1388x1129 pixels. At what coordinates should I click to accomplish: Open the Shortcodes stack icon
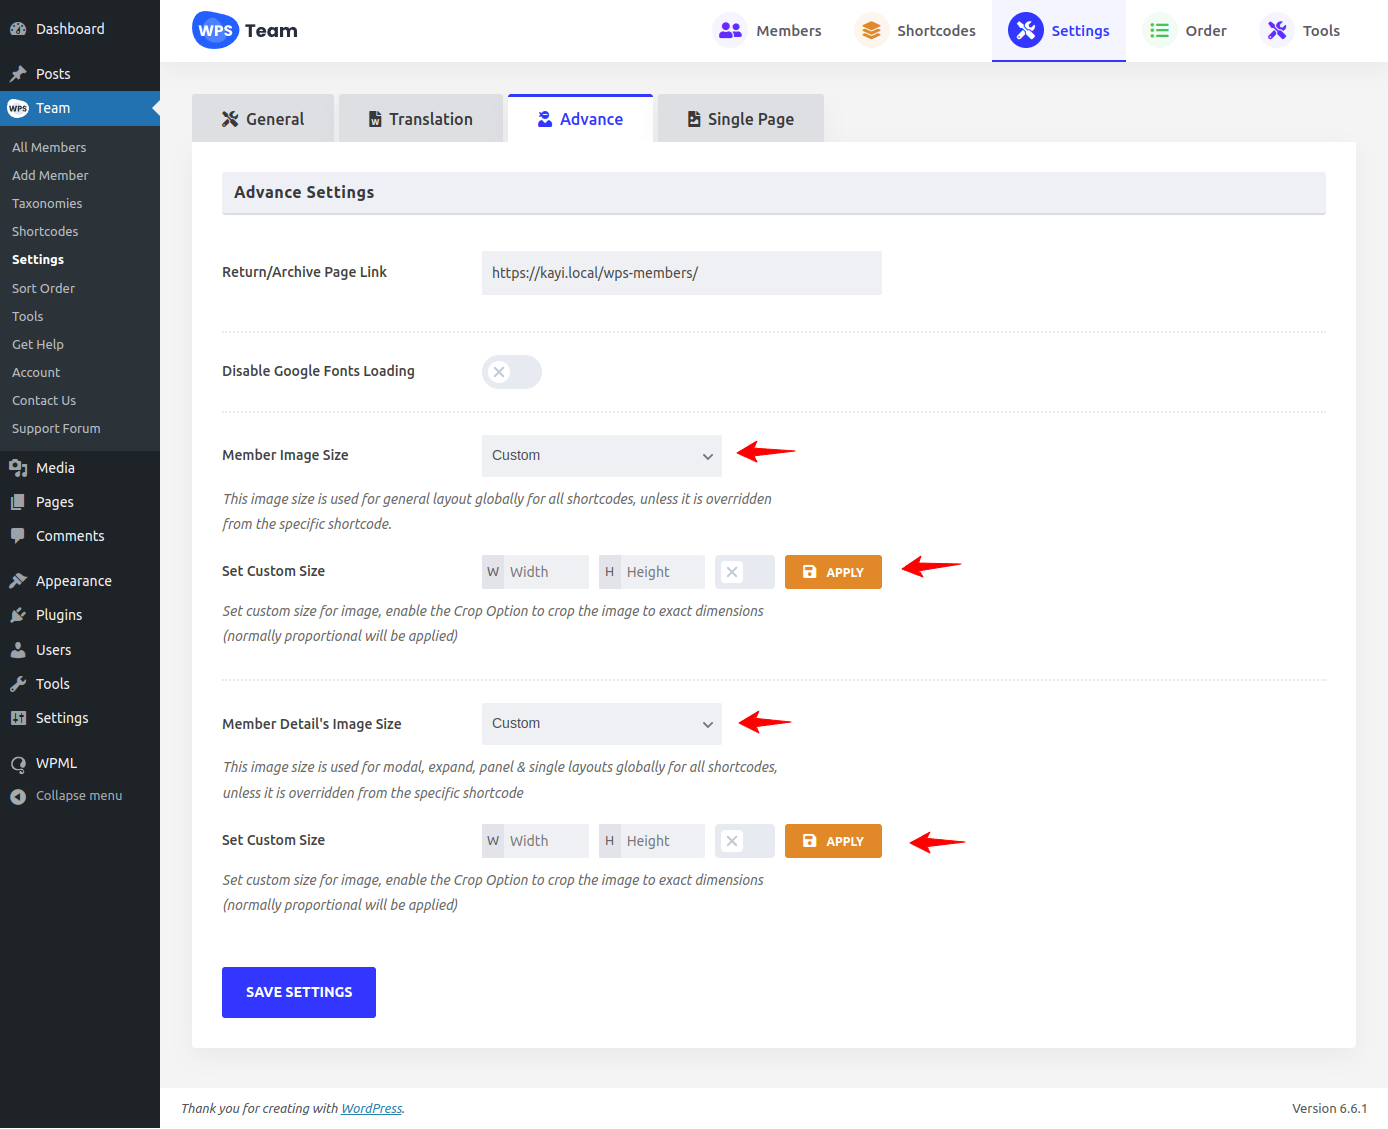(871, 31)
